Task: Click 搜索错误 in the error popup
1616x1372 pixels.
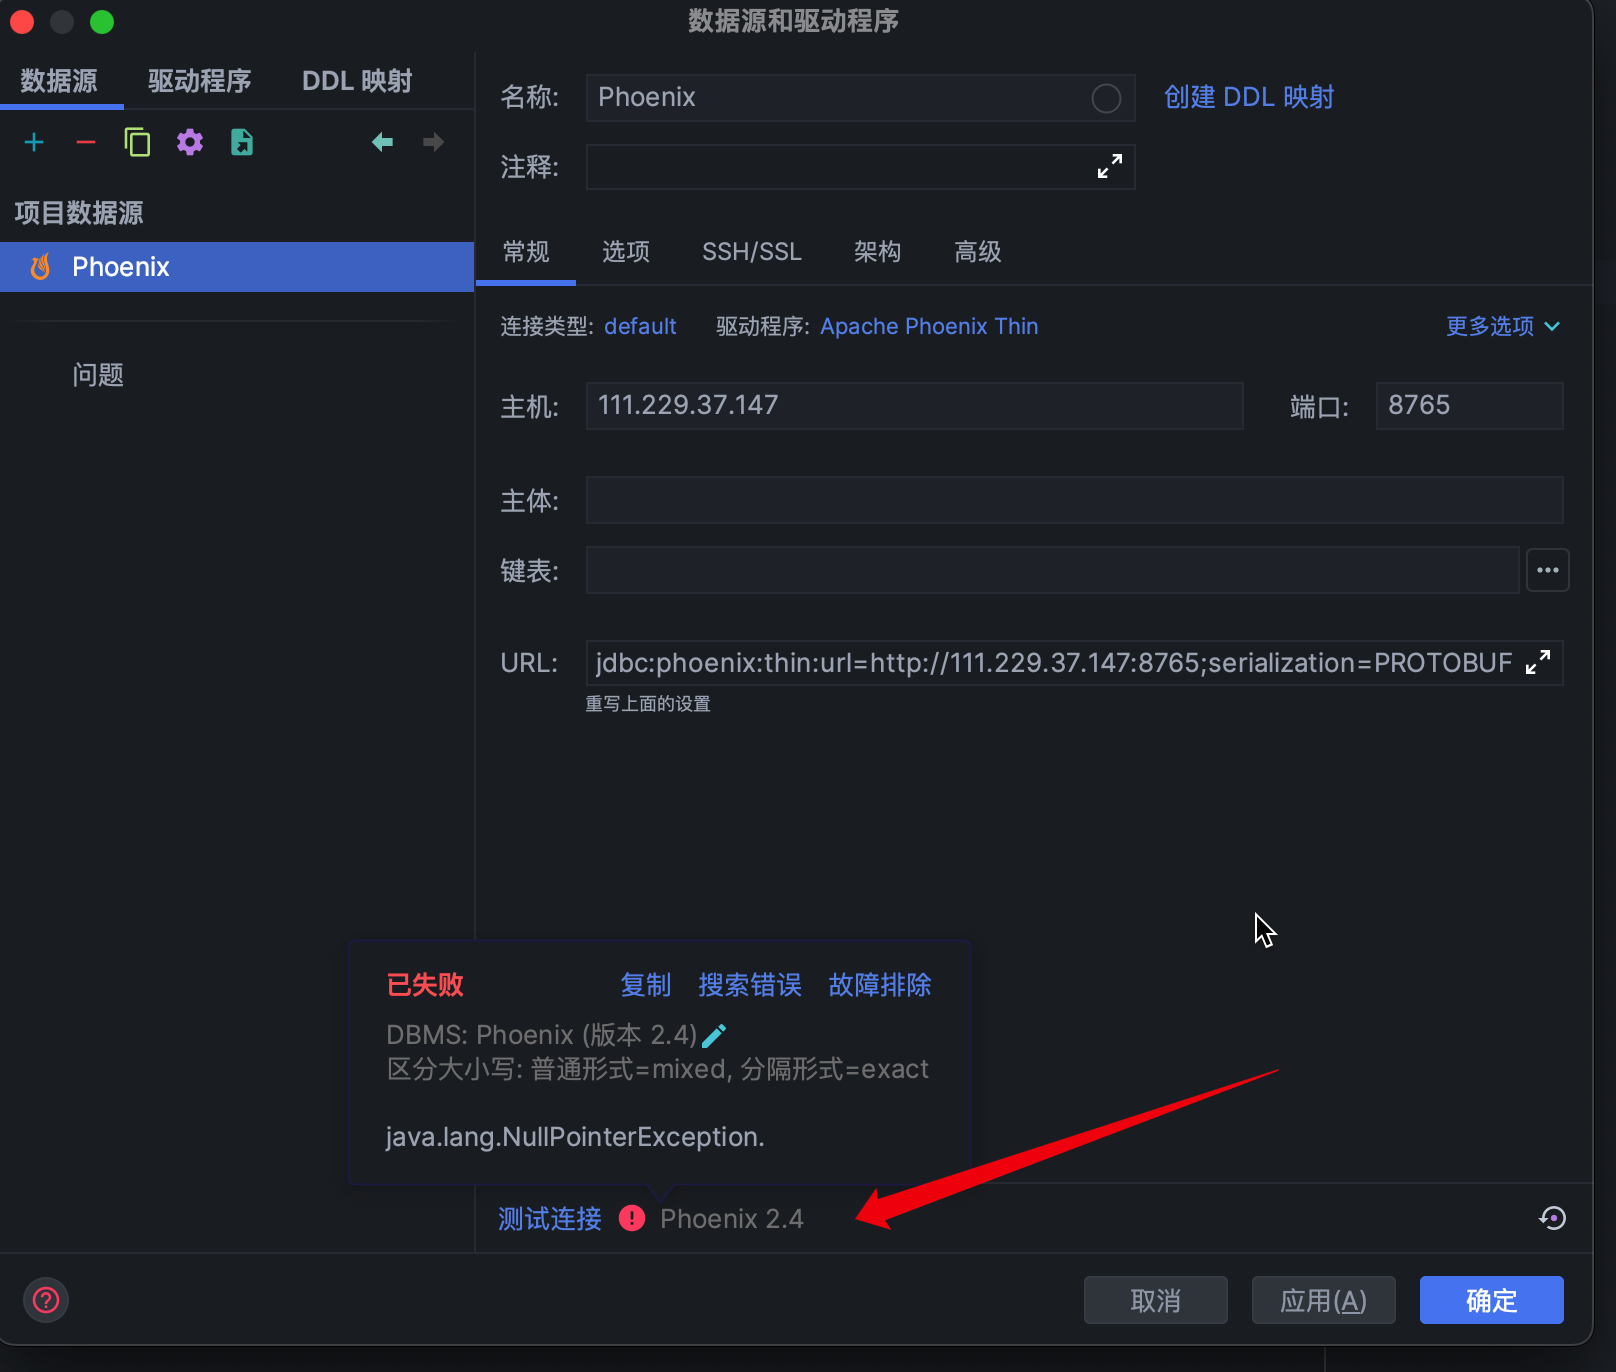Action: (750, 985)
